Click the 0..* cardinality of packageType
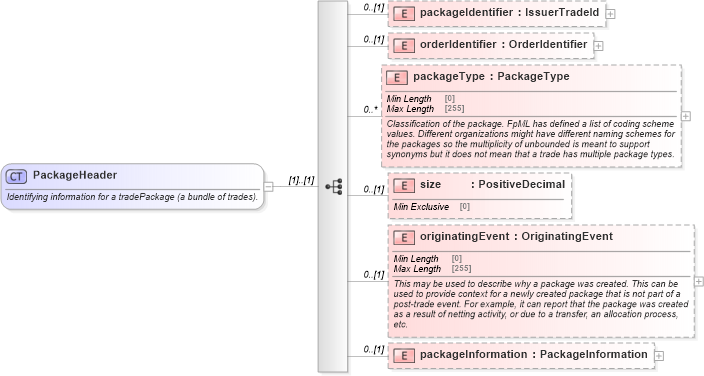The height and width of the screenshot is (376, 704). tap(370, 109)
